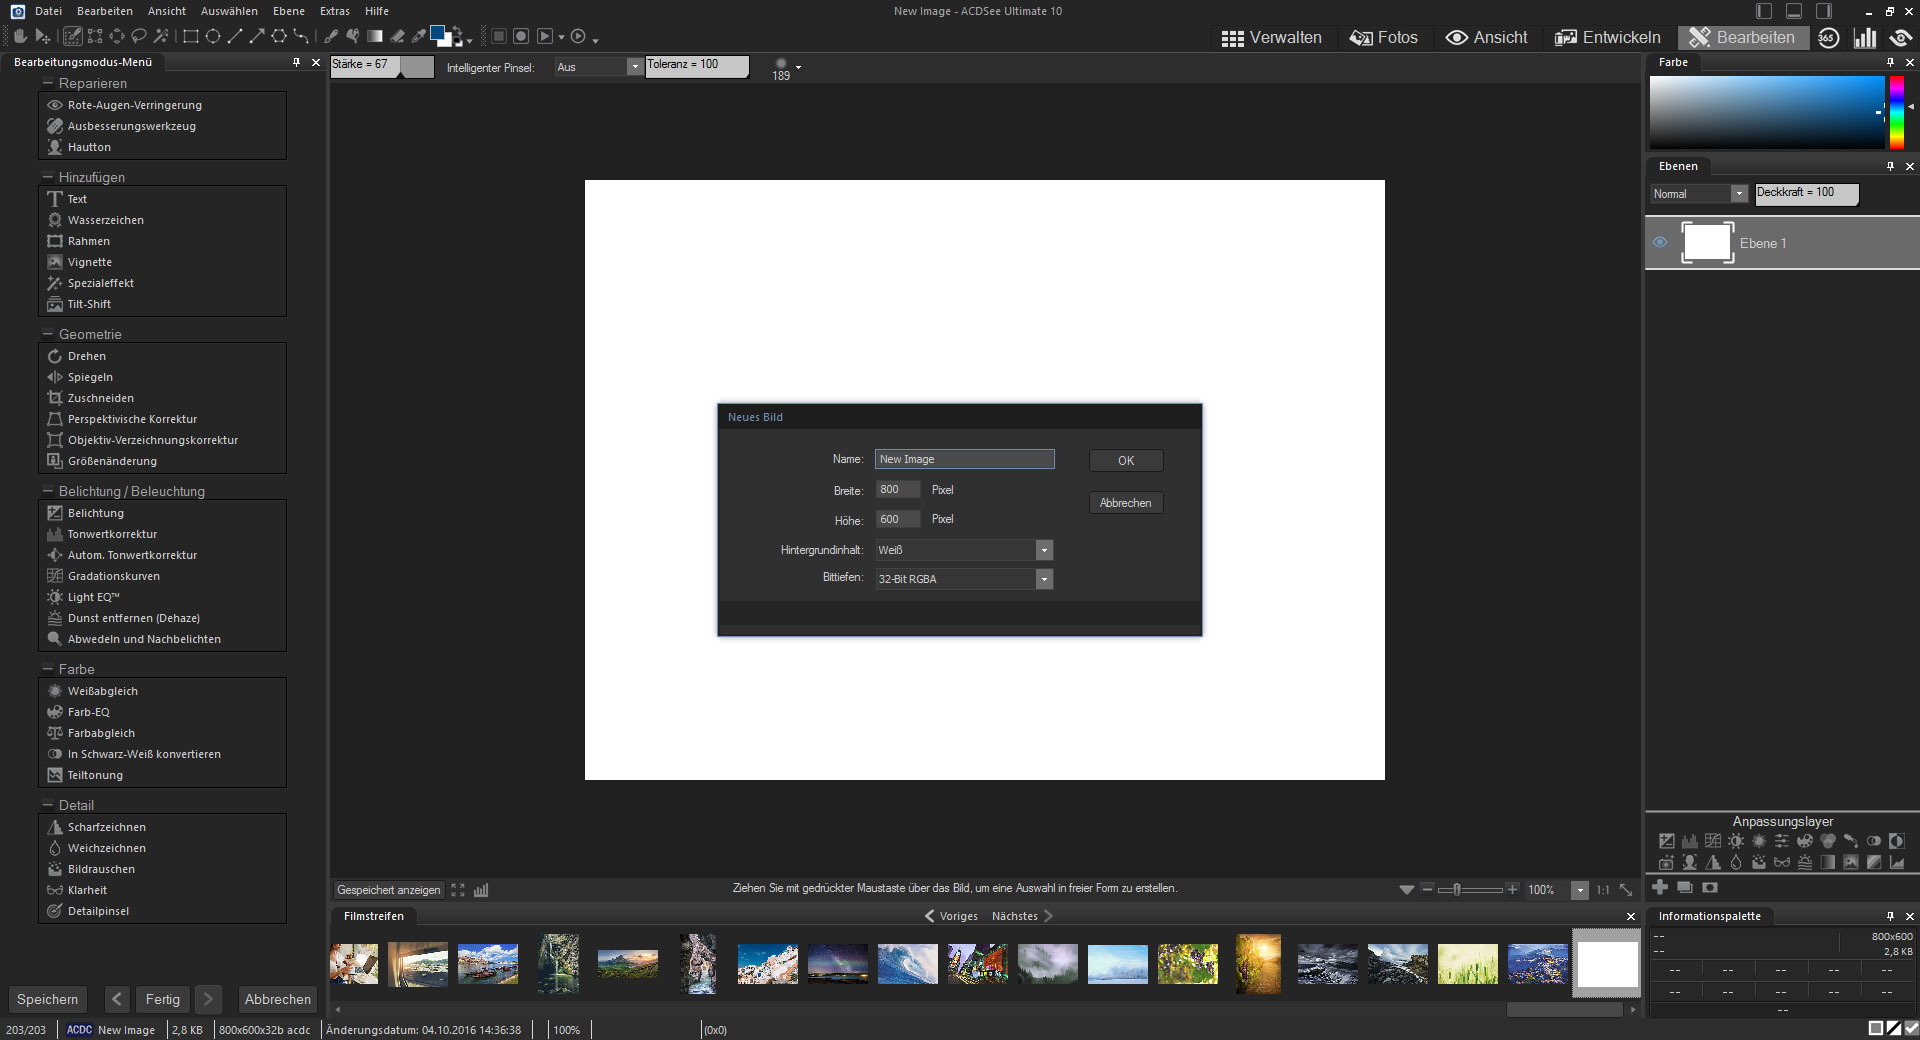The height and width of the screenshot is (1040, 1920).
Task: Add a Curves adjustment layer
Action: tap(1713, 841)
